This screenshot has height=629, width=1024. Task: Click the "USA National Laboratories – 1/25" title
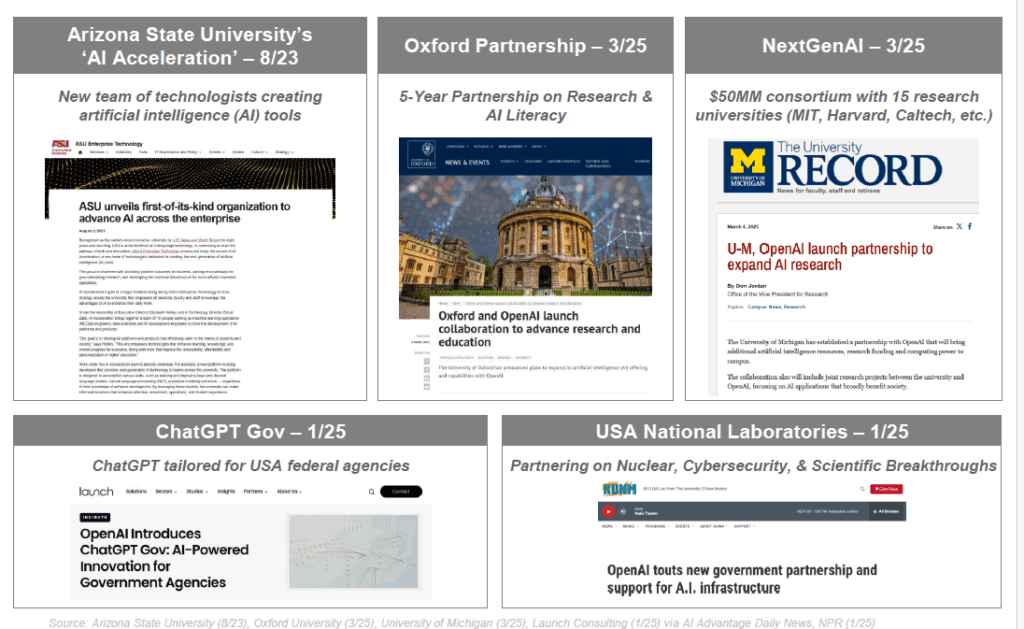752,432
